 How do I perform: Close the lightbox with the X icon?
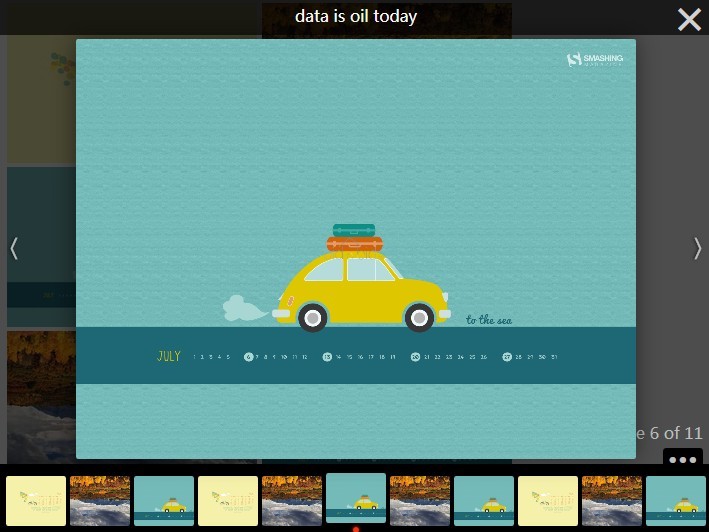tap(689, 19)
